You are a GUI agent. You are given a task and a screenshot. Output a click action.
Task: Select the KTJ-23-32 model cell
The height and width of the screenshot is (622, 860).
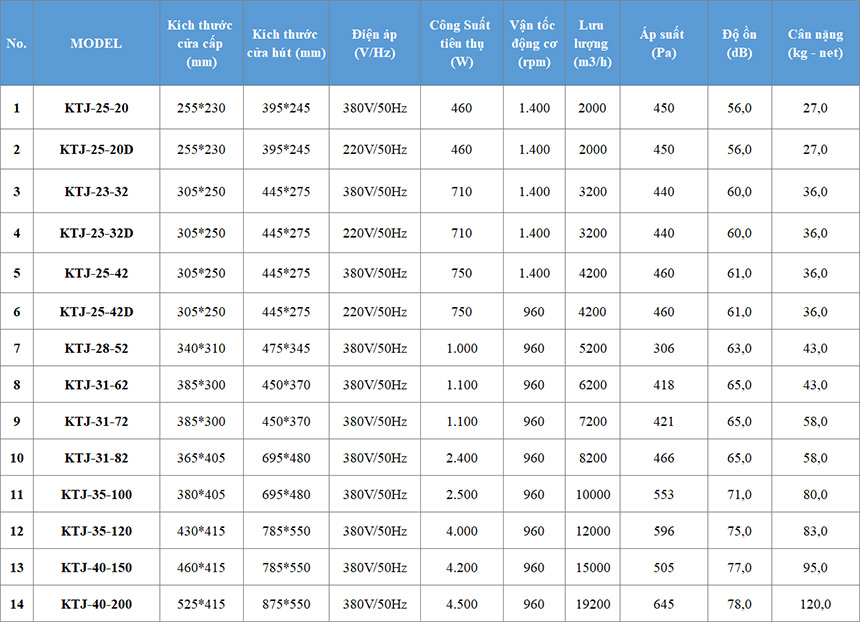click(96, 191)
